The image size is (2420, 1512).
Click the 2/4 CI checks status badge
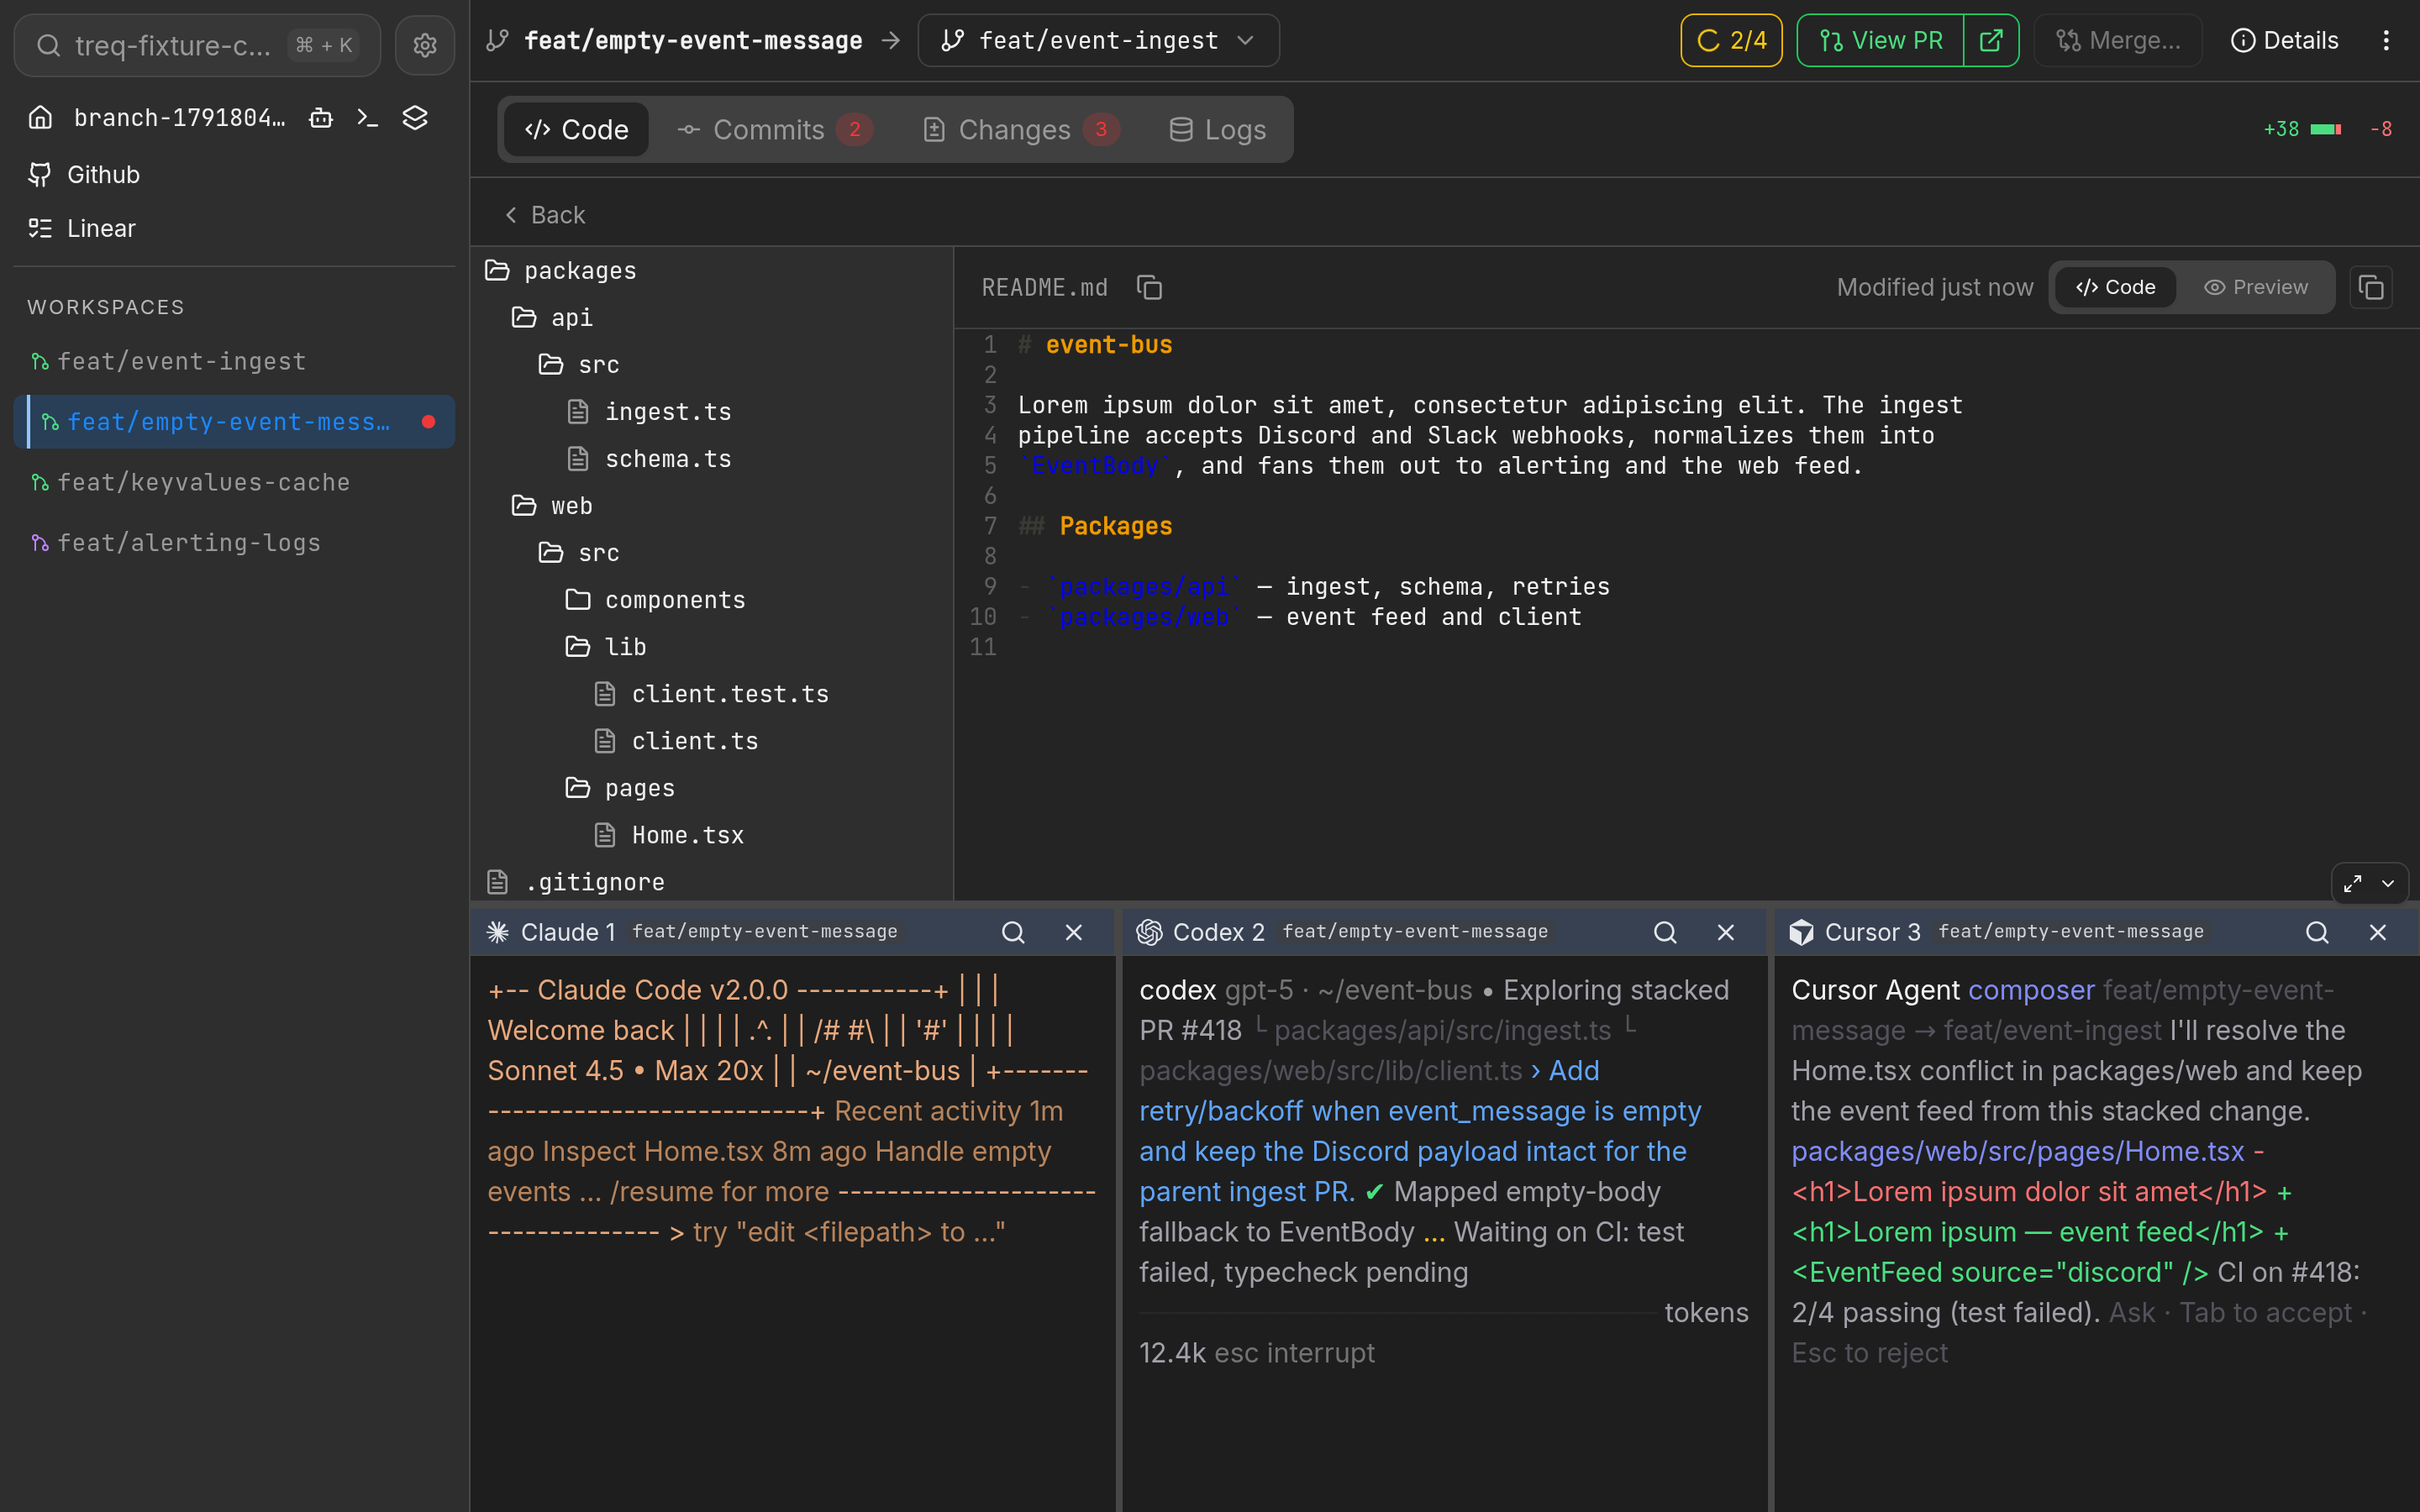(1731, 41)
